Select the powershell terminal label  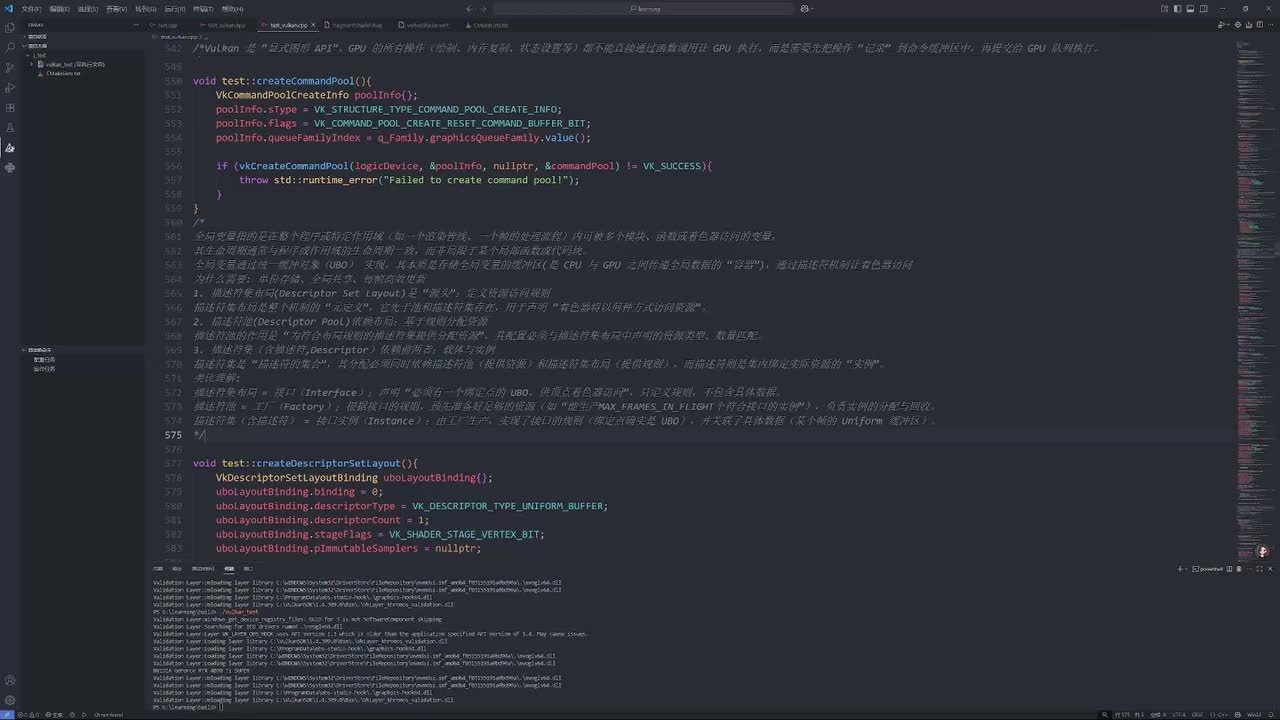1208,568
